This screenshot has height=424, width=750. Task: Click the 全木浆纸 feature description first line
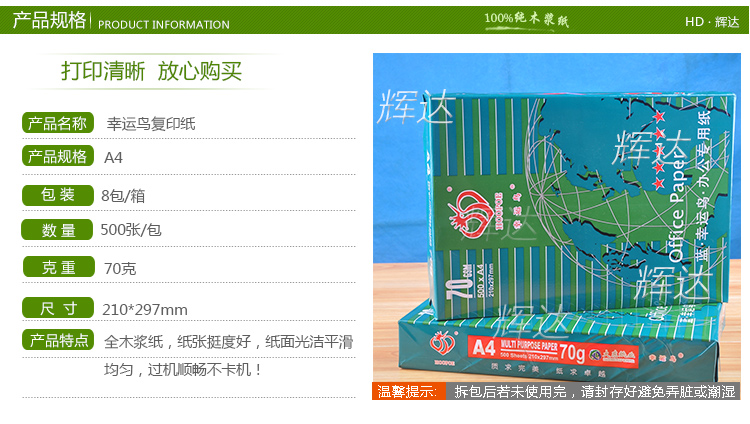point(229,342)
